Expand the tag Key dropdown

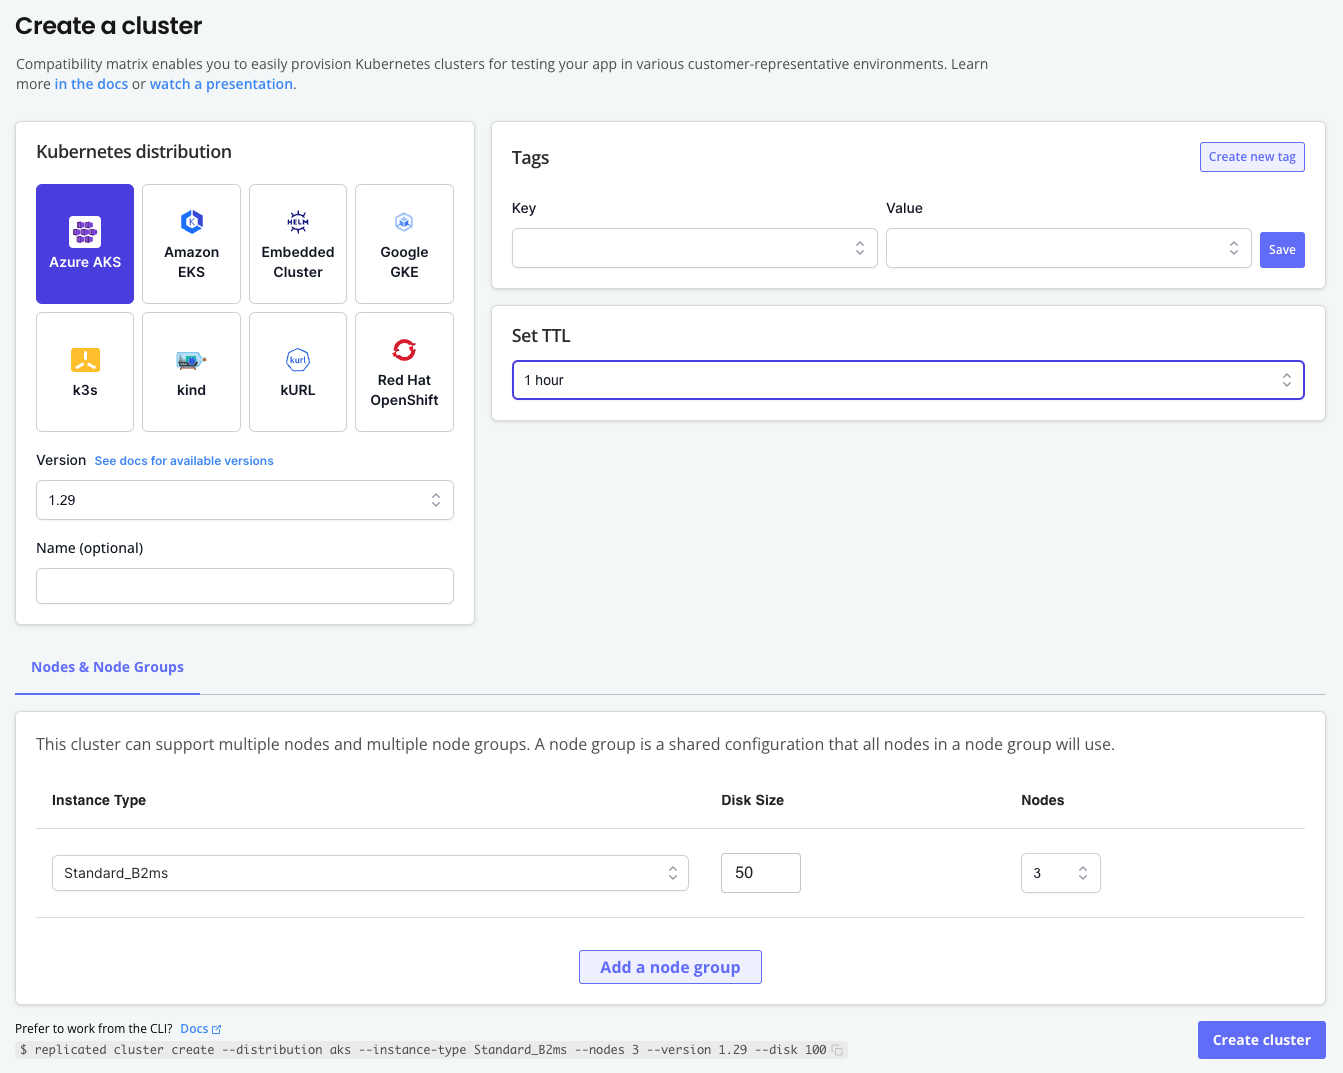pos(694,247)
